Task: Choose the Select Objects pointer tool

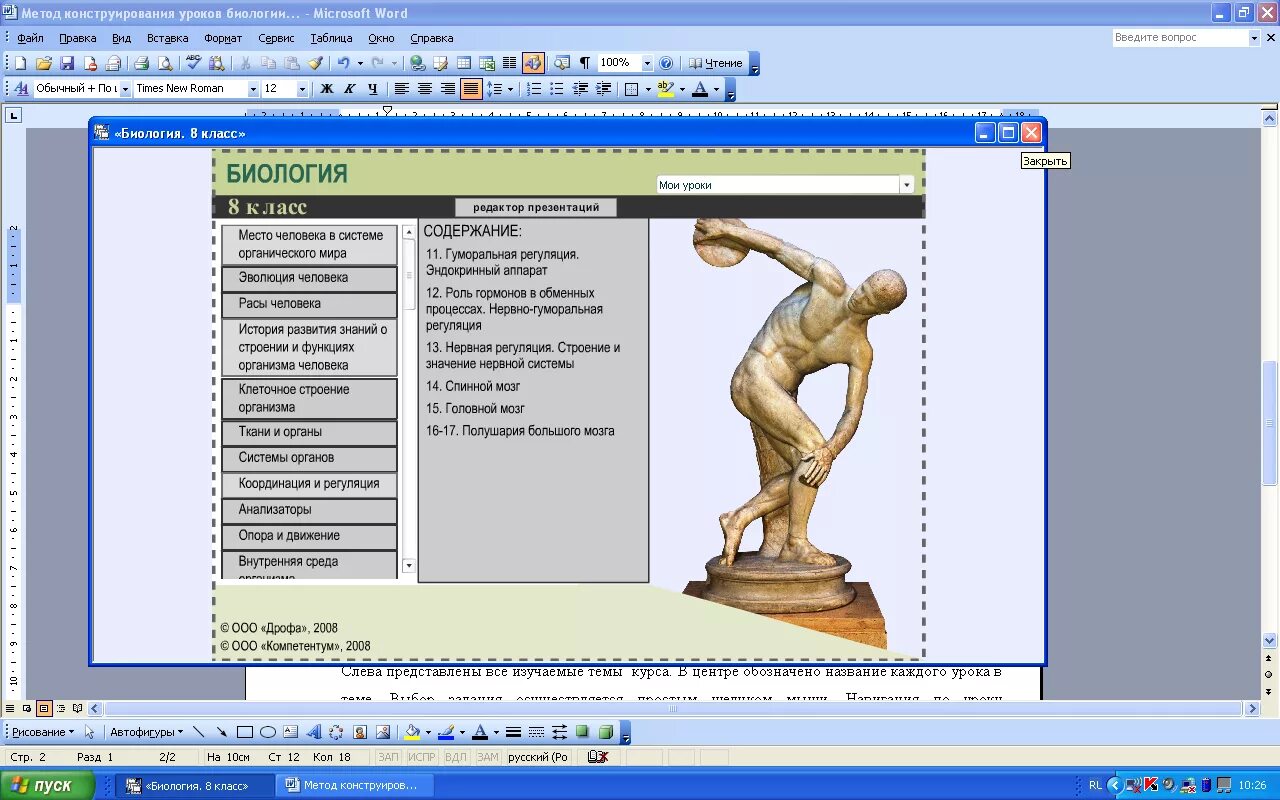Action: (89, 732)
